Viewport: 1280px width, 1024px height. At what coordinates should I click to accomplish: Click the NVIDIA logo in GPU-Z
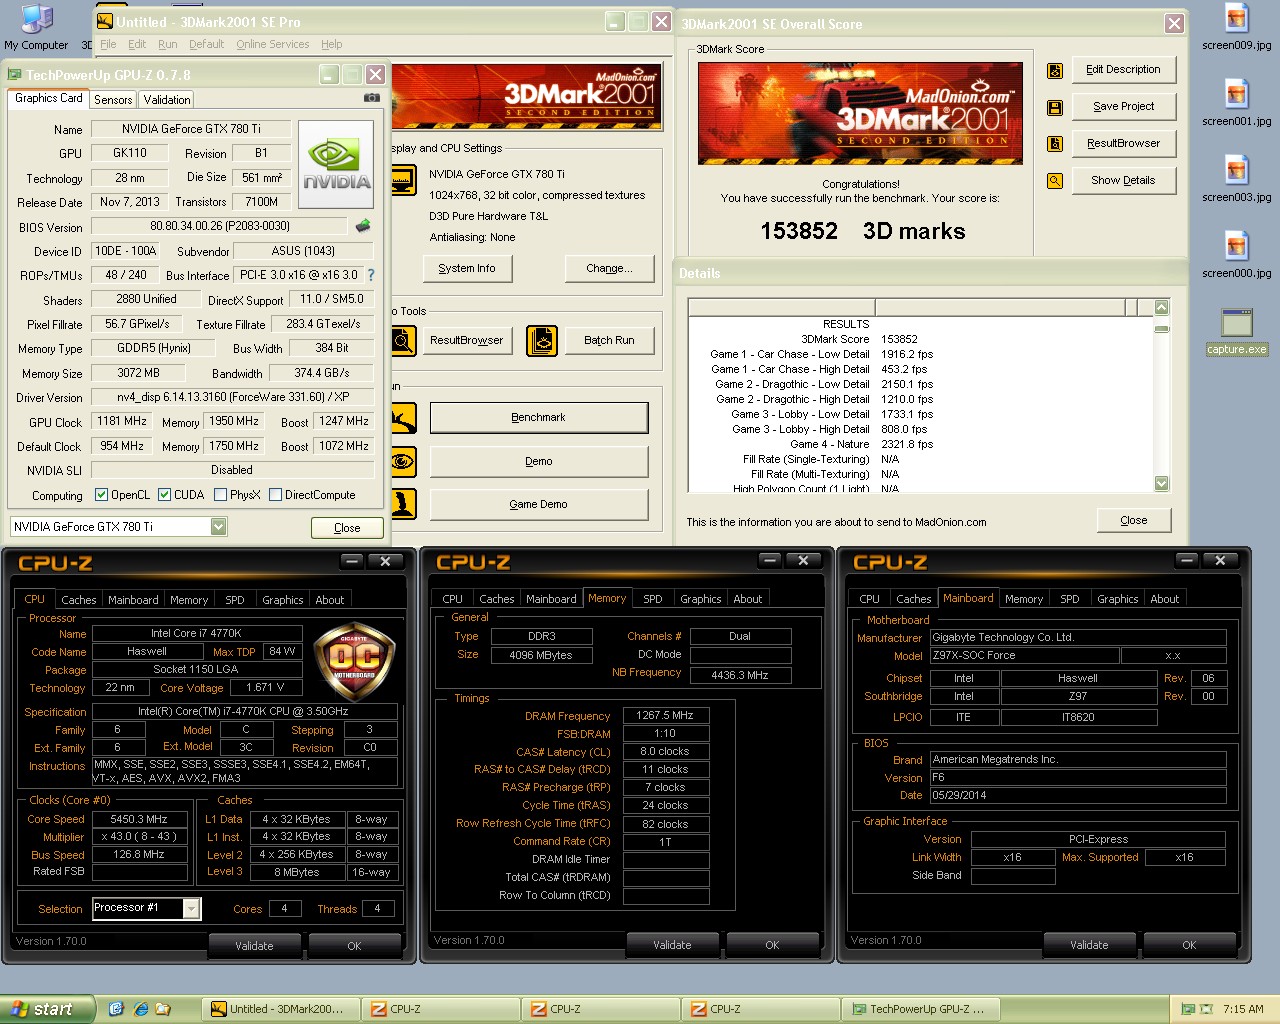pyautogui.click(x=336, y=164)
